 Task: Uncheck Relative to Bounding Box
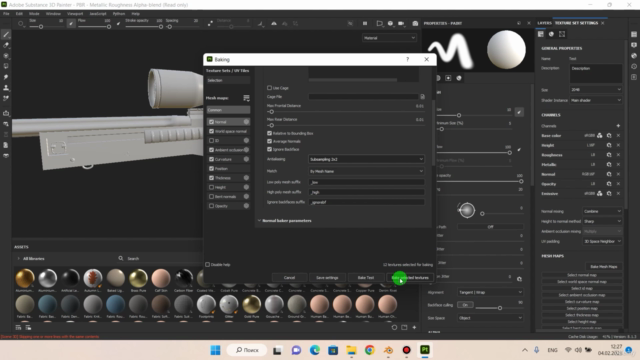[x=269, y=133]
